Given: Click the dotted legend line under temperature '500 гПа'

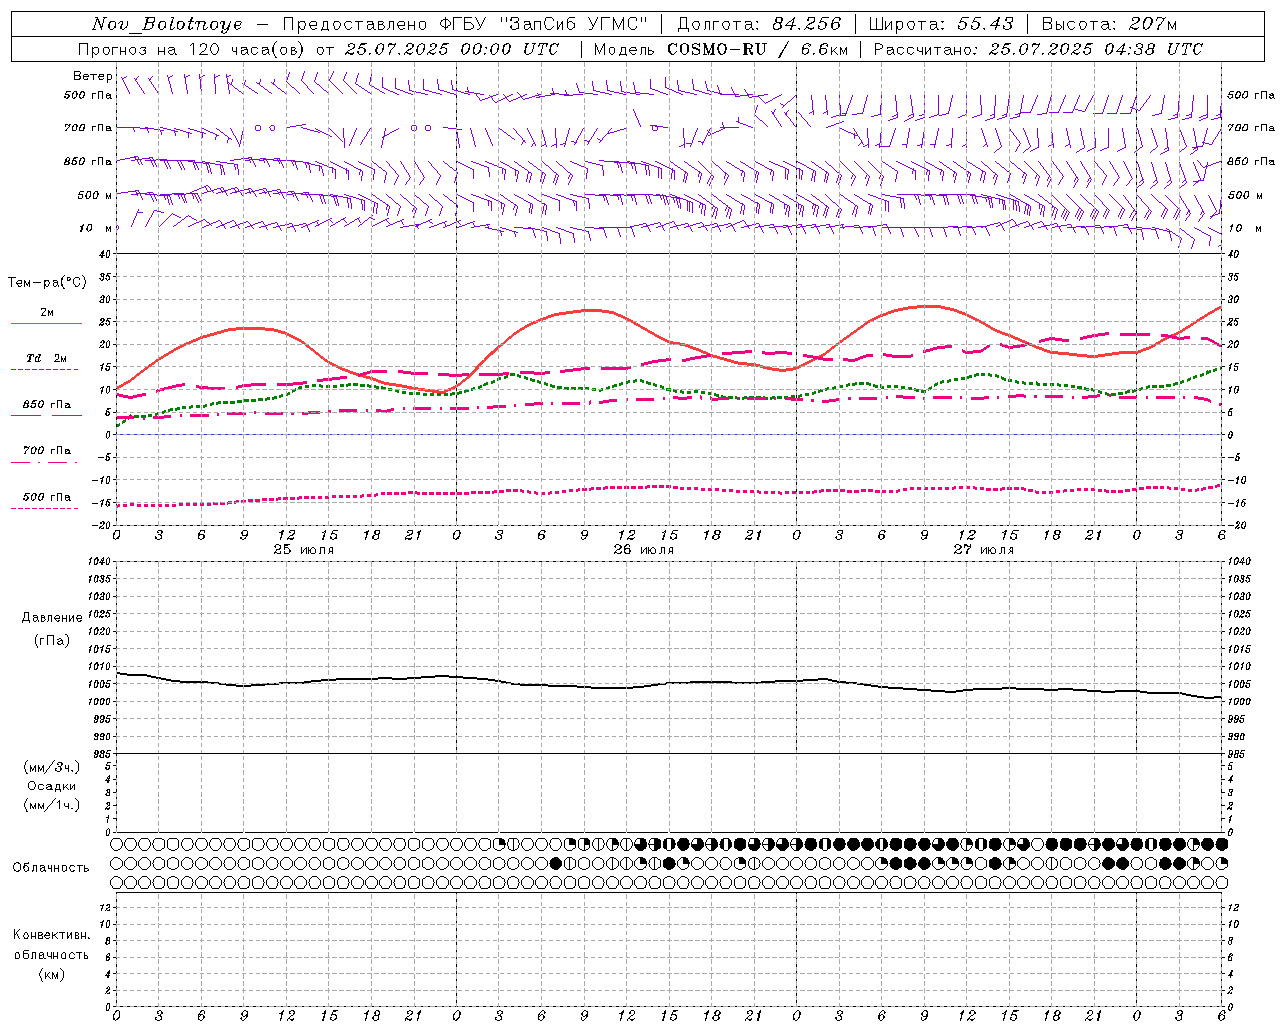Looking at the screenshot, I should [44, 509].
